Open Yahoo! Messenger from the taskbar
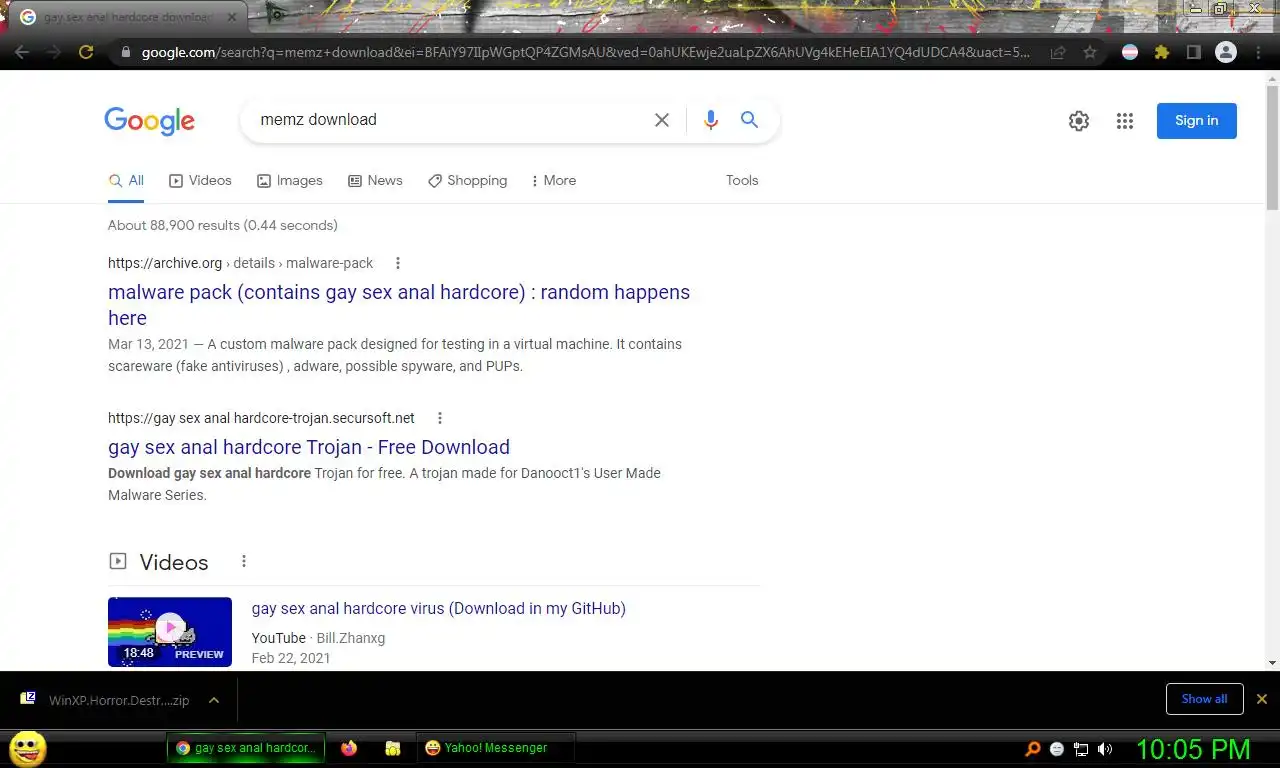The image size is (1280, 768). (x=495, y=748)
